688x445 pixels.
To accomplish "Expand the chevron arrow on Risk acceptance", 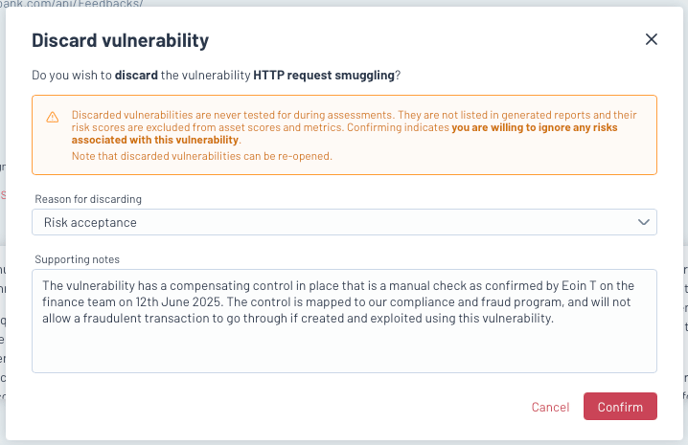I will [643, 222].
